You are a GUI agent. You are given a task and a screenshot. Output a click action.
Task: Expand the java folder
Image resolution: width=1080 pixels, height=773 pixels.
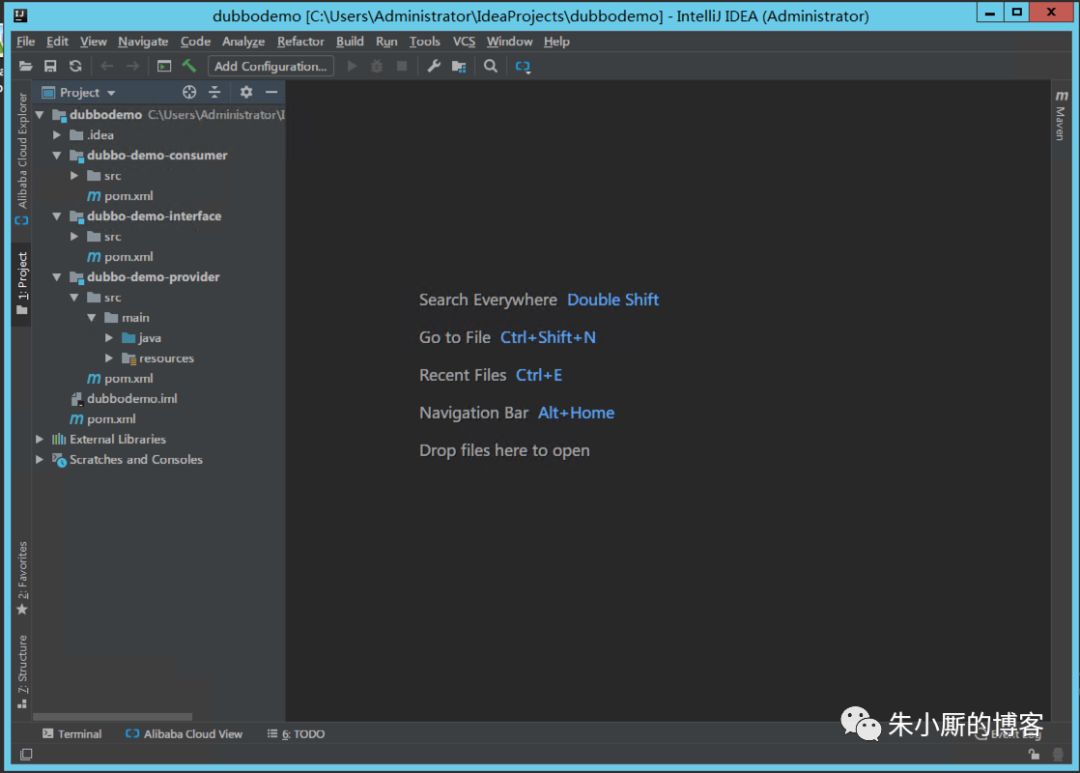pyautogui.click(x=109, y=338)
